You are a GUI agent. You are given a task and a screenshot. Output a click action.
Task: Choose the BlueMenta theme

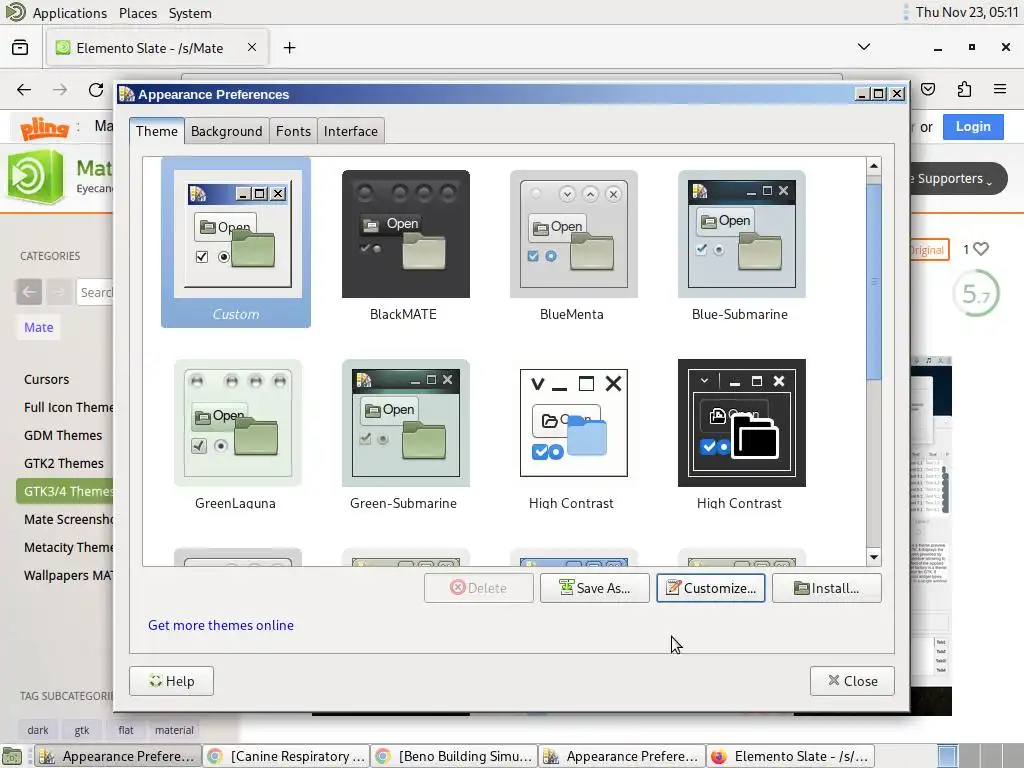pos(573,245)
